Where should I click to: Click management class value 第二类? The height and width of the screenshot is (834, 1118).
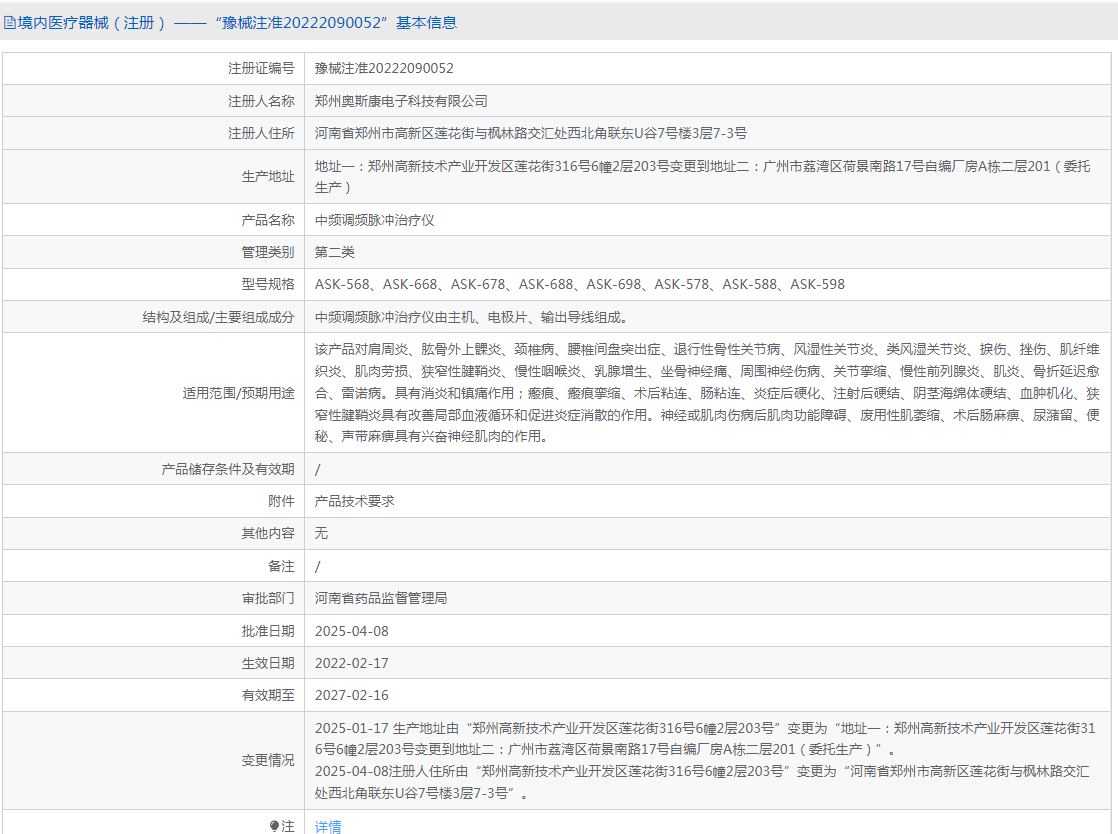(x=334, y=252)
